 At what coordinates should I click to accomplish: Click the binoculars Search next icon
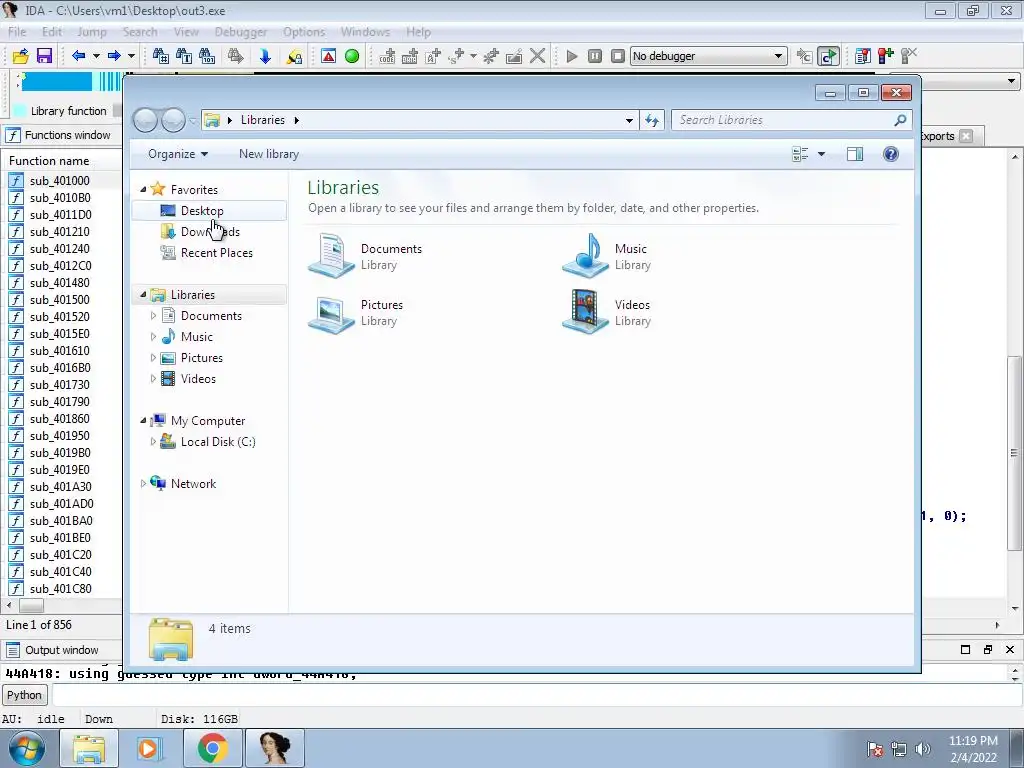pos(236,56)
